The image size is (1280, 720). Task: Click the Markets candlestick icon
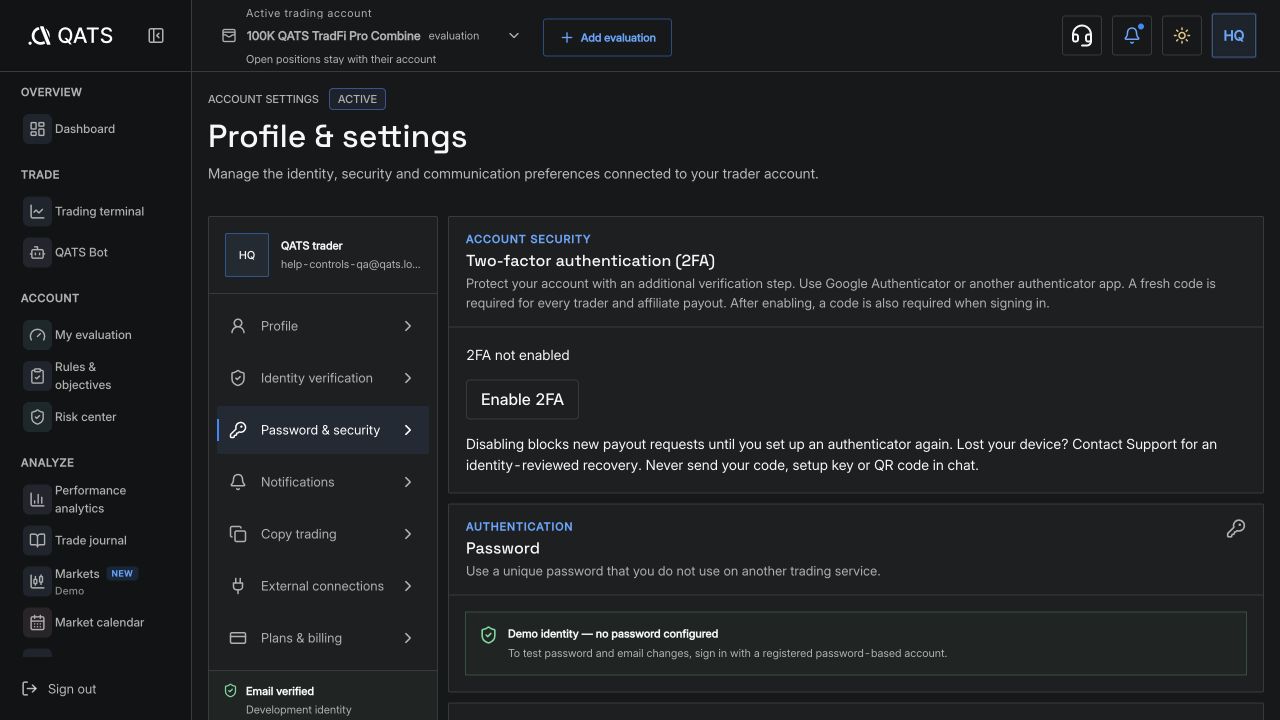[x=37, y=581]
